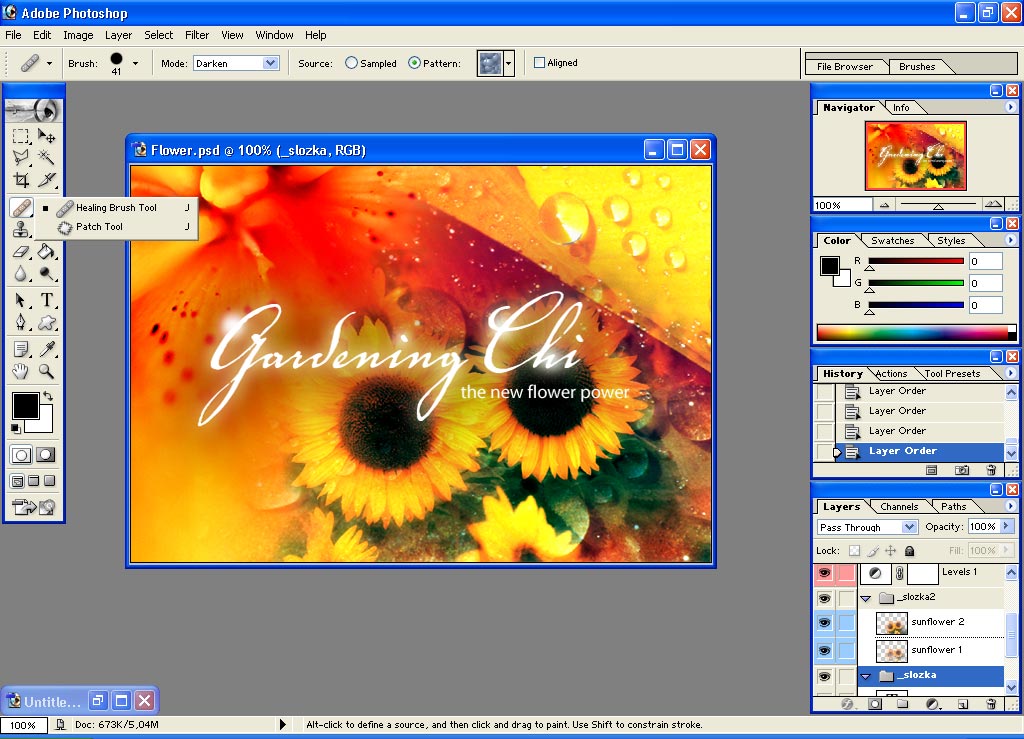Image resolution: width=1024 pixels, height=739 pixels.
Task: Switch to the Channels tab
Action: pyautogui.click(x=899, y=506)
